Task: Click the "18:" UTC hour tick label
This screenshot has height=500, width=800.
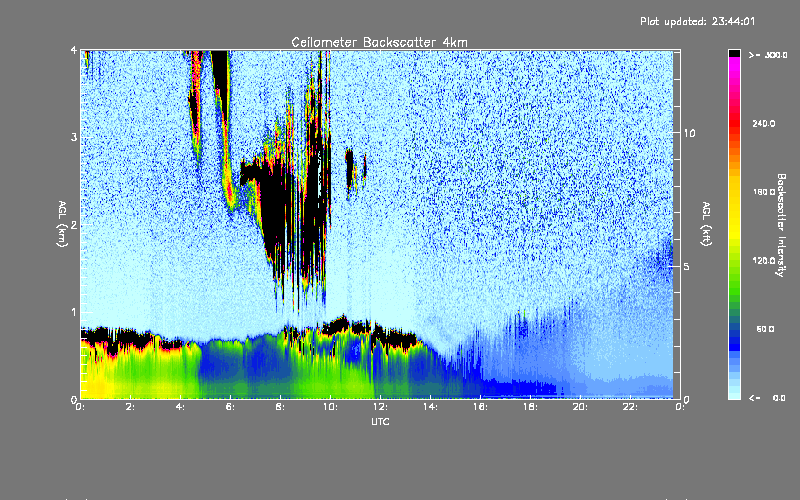Action: pyautogui.click(x=530, y=407)
